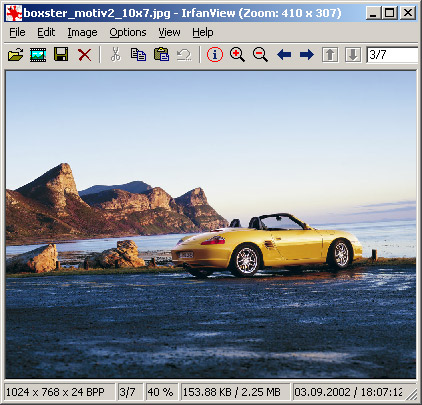422x405 pixels.
Task: Open the Help menu
Action: coord(203,32)
